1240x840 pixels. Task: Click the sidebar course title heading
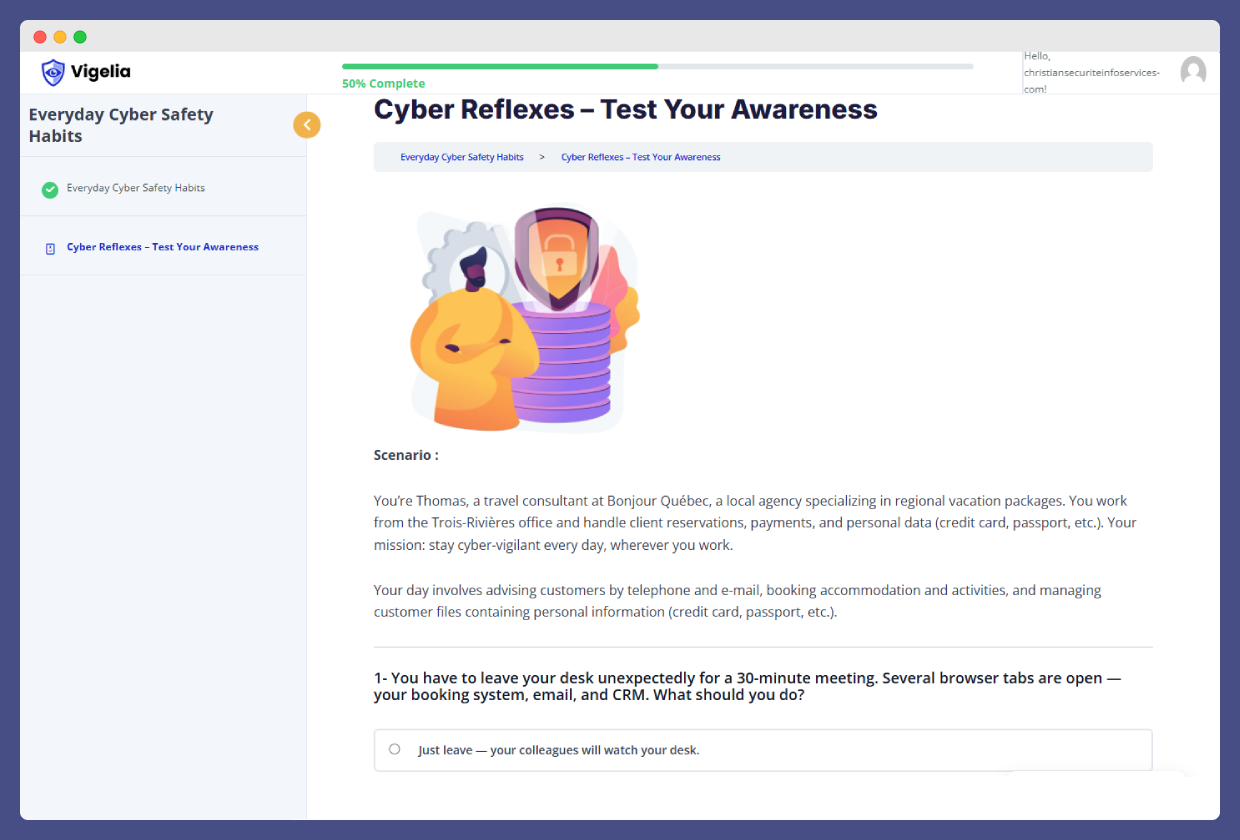coord(121,125)
